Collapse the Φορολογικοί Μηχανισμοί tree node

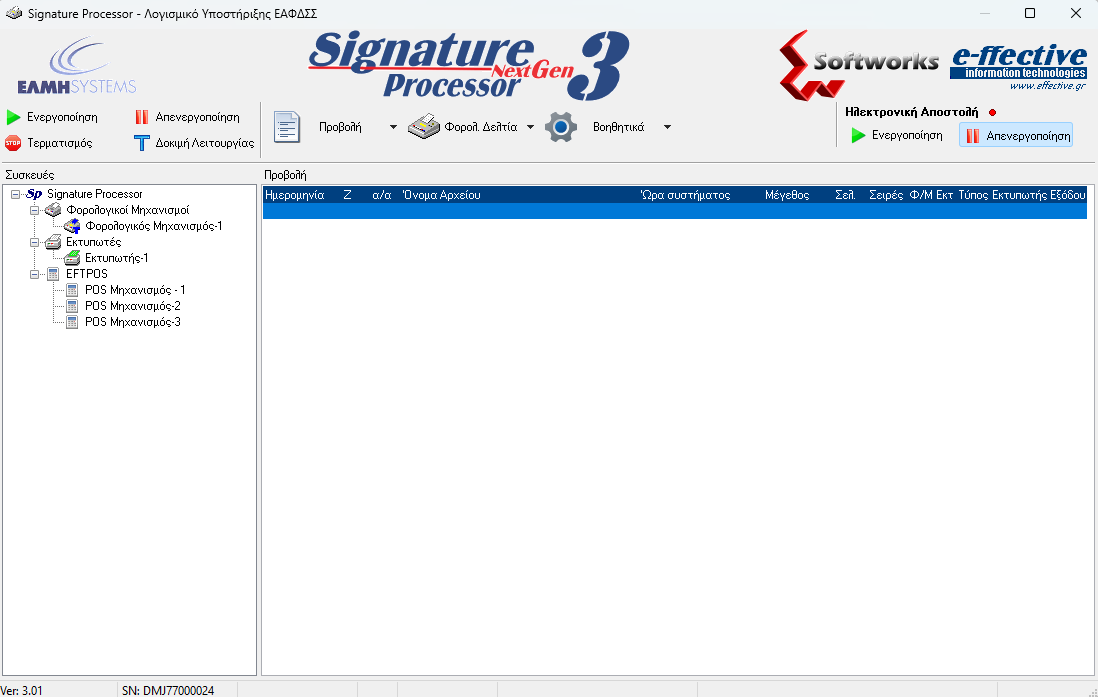pos(34,210)
